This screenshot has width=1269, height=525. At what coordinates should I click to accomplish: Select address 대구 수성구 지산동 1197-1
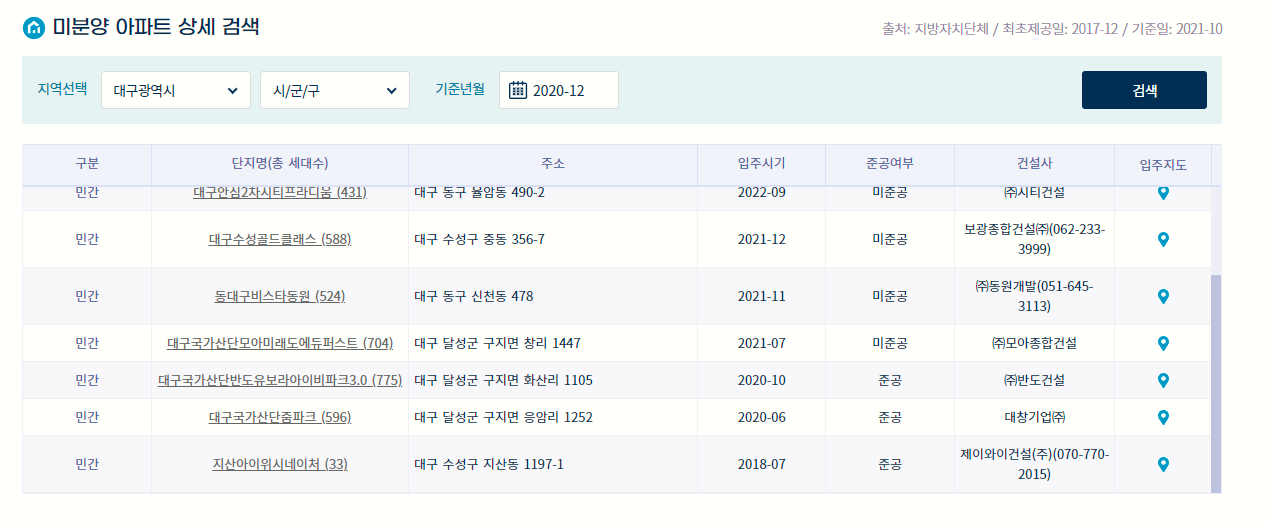(489, 464)
